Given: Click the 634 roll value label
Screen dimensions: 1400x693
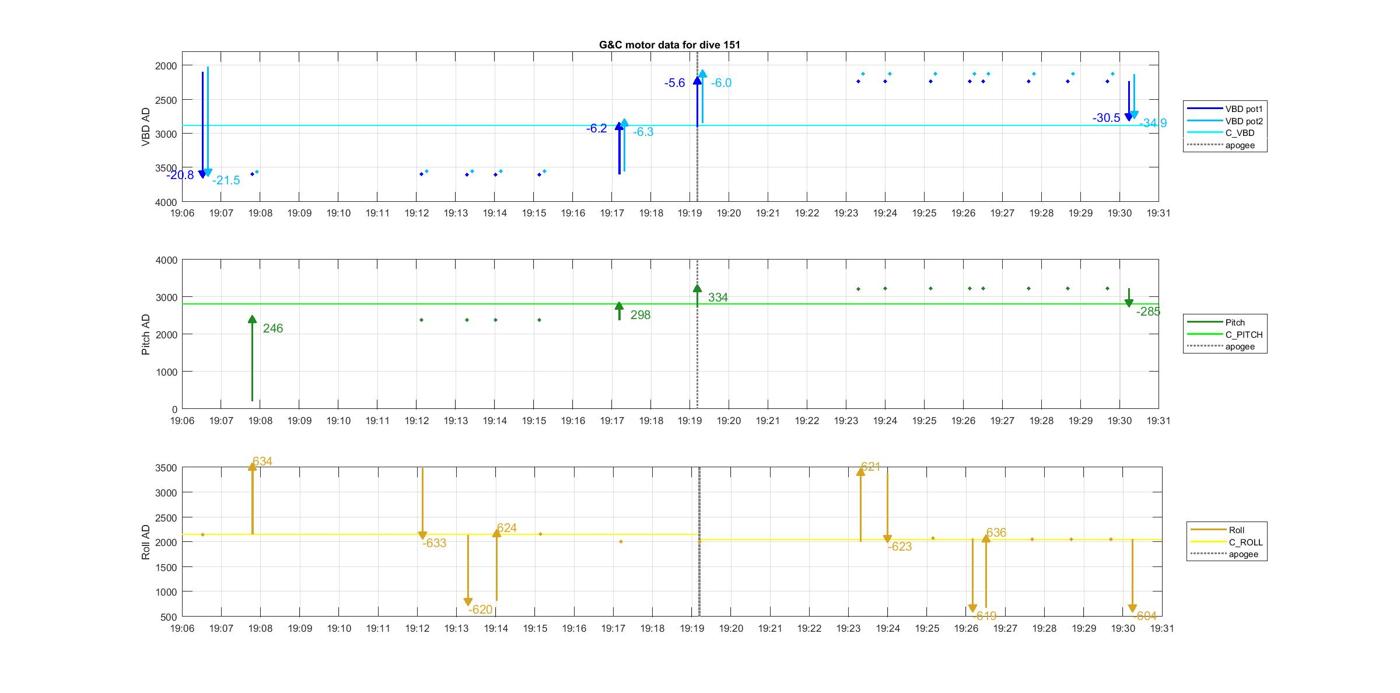Looking at the screenshot, I should [262, 462].
